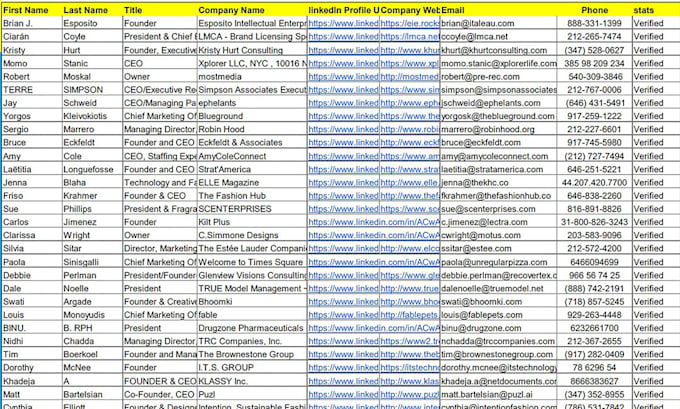
Task: Select title cell 'Owner' in Robert Moskal row
Action: [x=160, y=77]
